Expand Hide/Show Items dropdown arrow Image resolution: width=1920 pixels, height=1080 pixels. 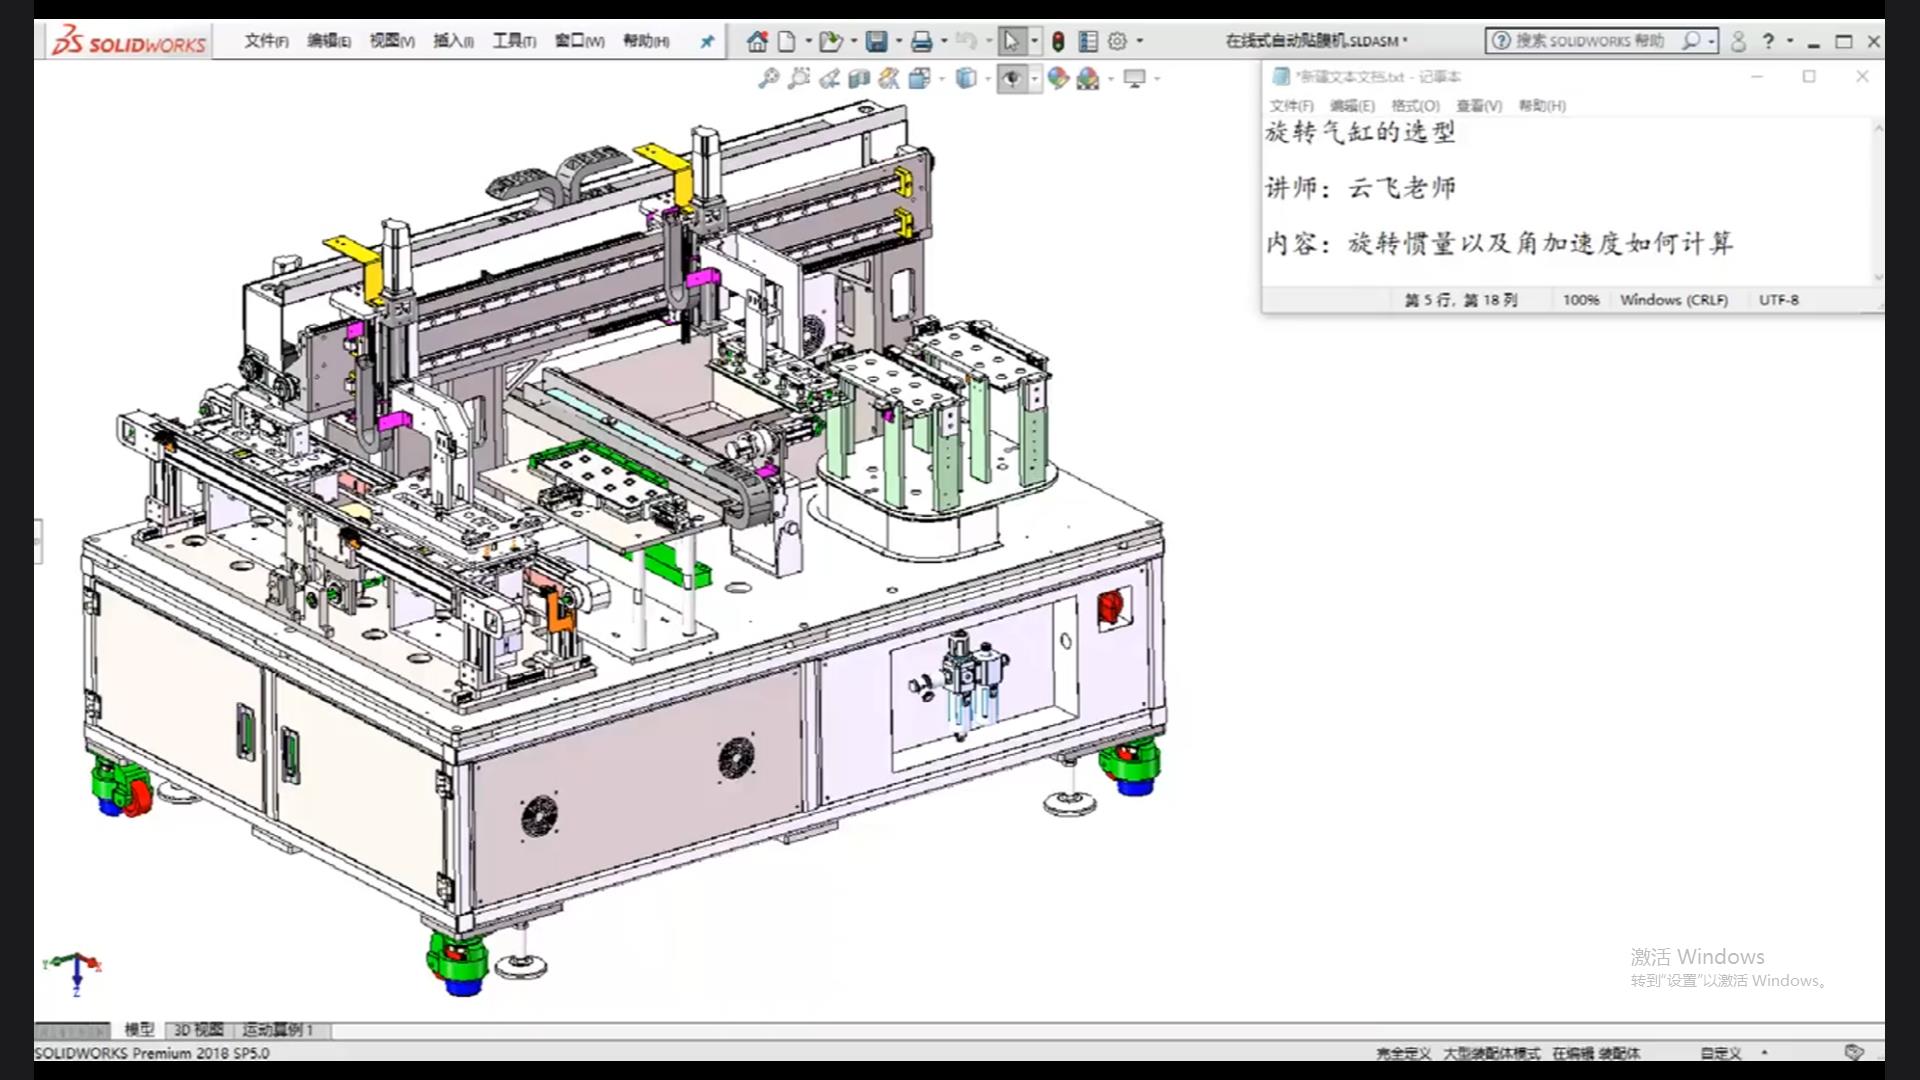click(x=1034, y=78)
